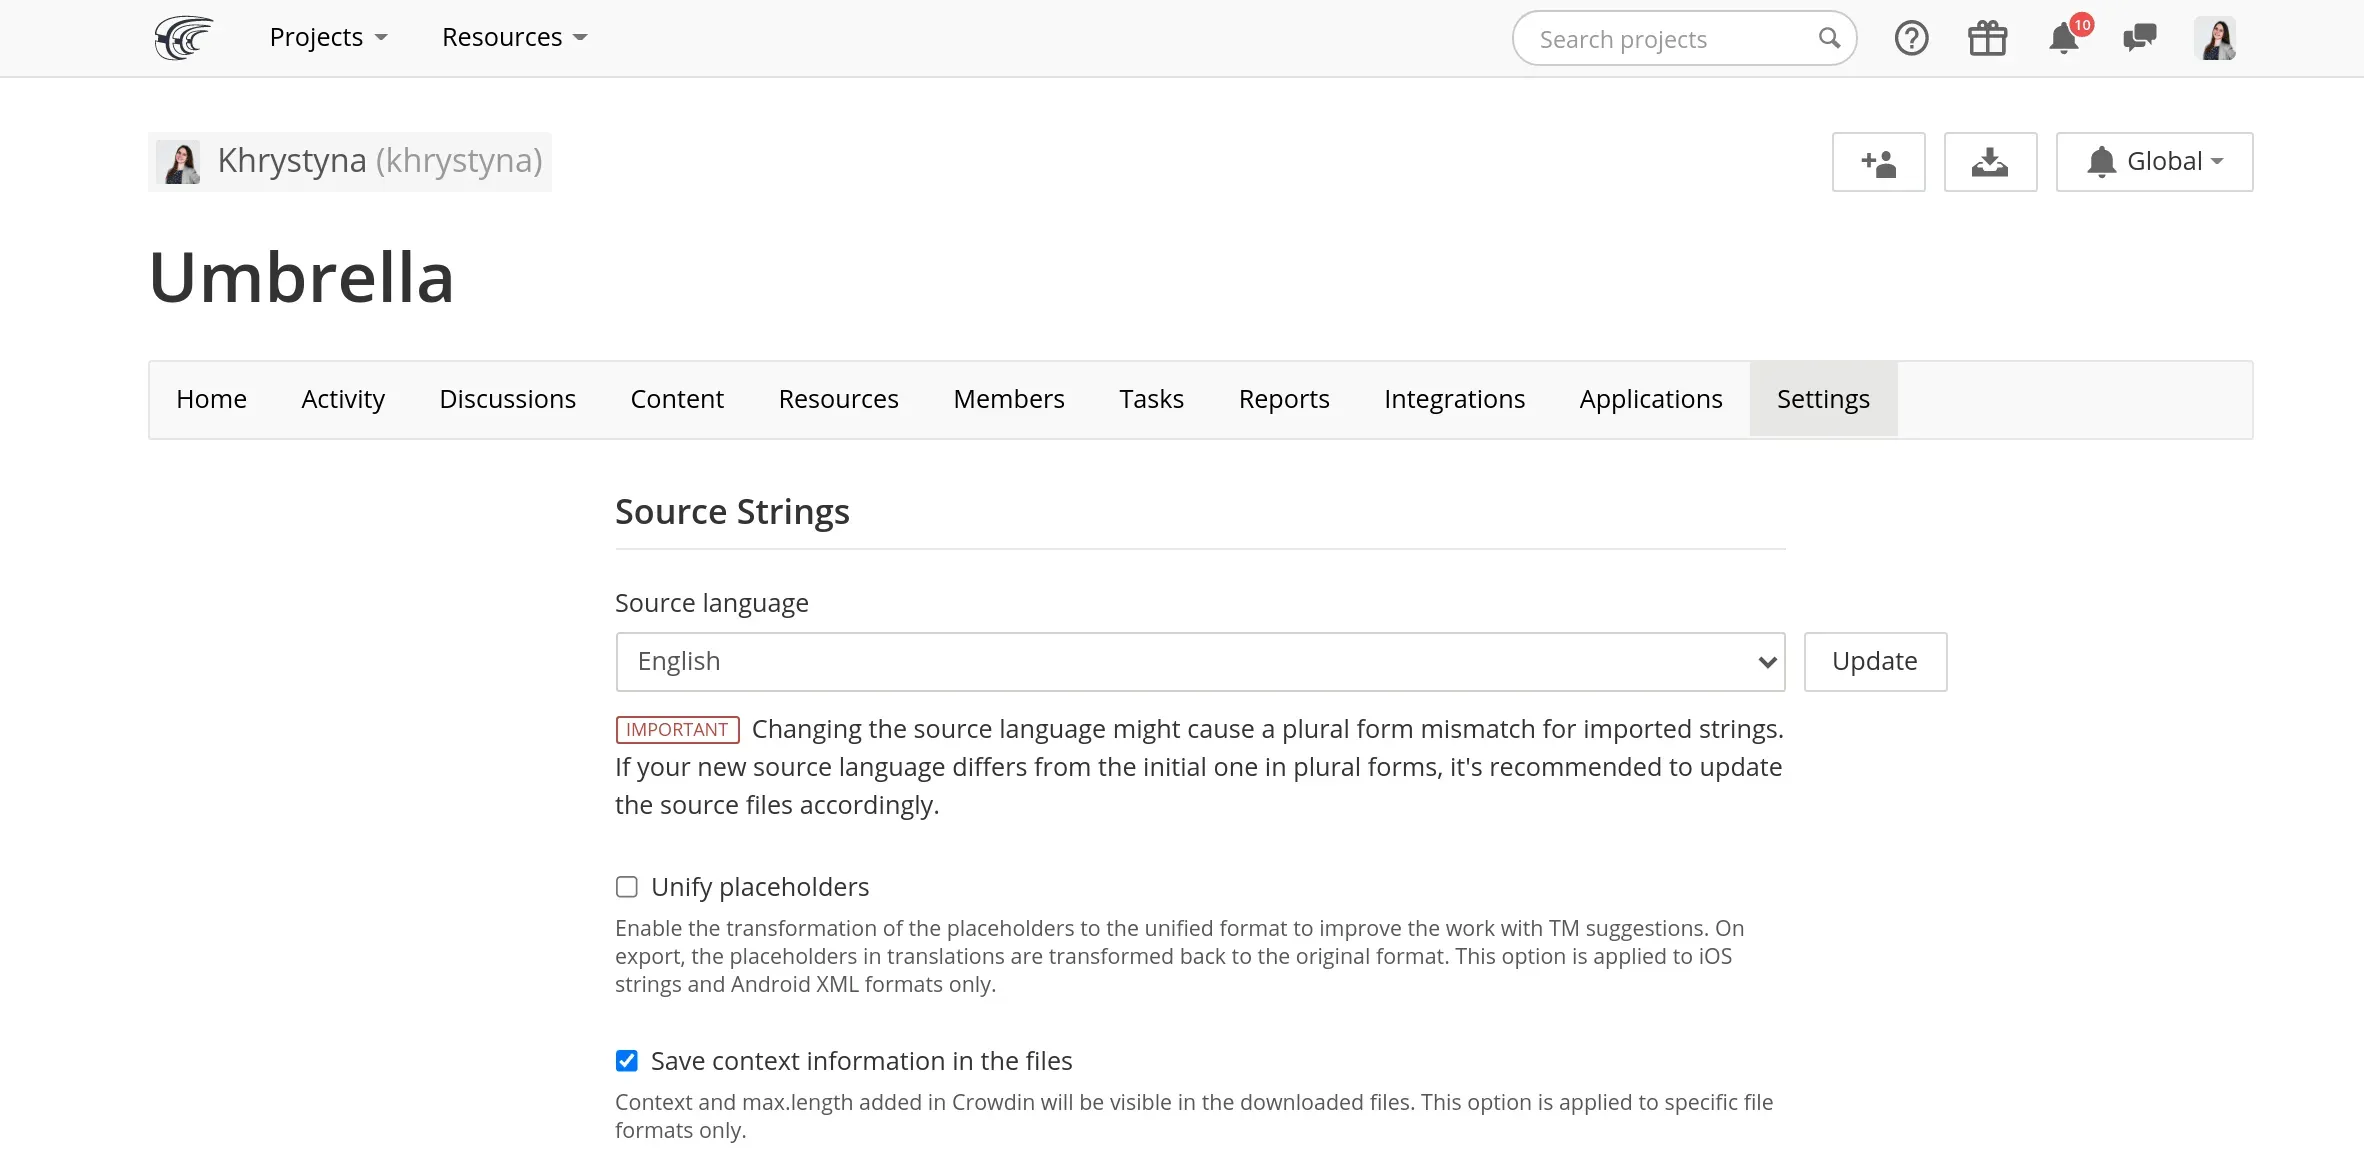Screen dimensions: 2364x1175
Task: Click the search magnifier icon
Action: tap(1829, 39)
